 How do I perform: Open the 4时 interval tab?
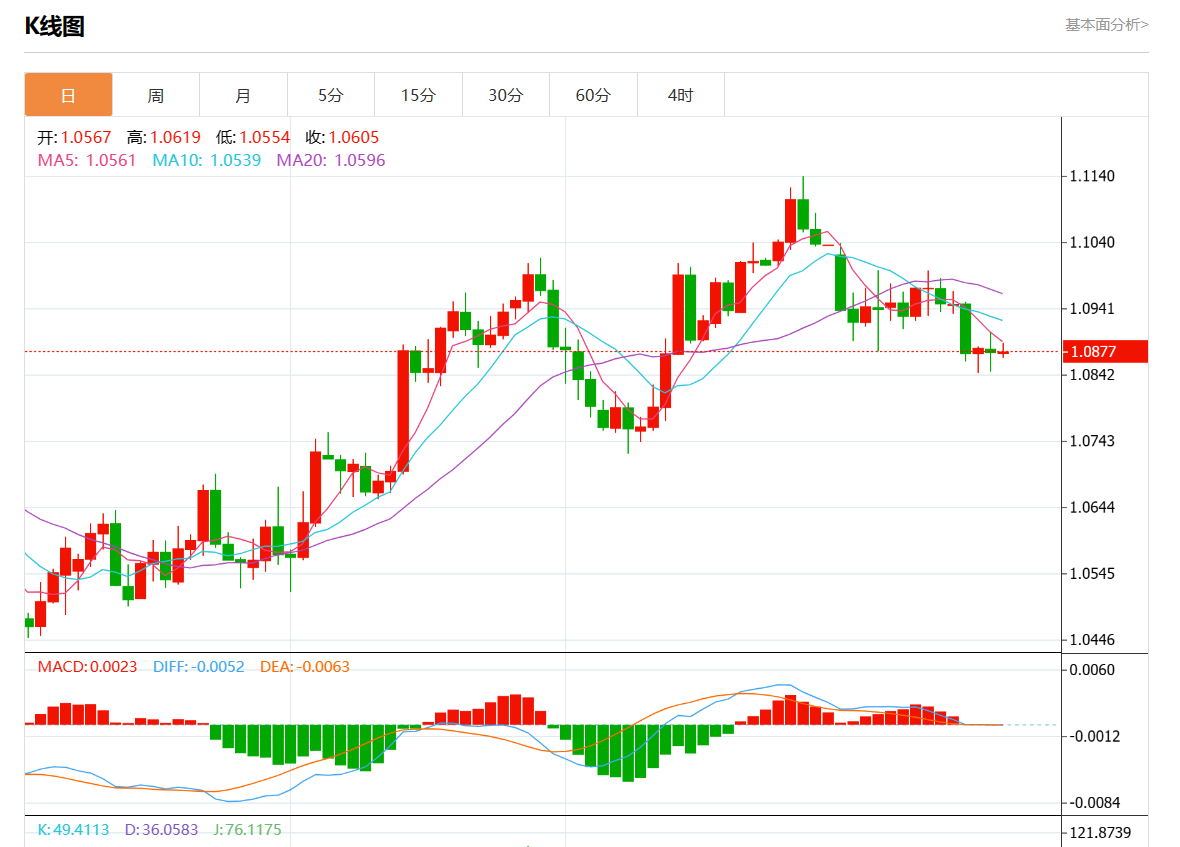point(680,95)
